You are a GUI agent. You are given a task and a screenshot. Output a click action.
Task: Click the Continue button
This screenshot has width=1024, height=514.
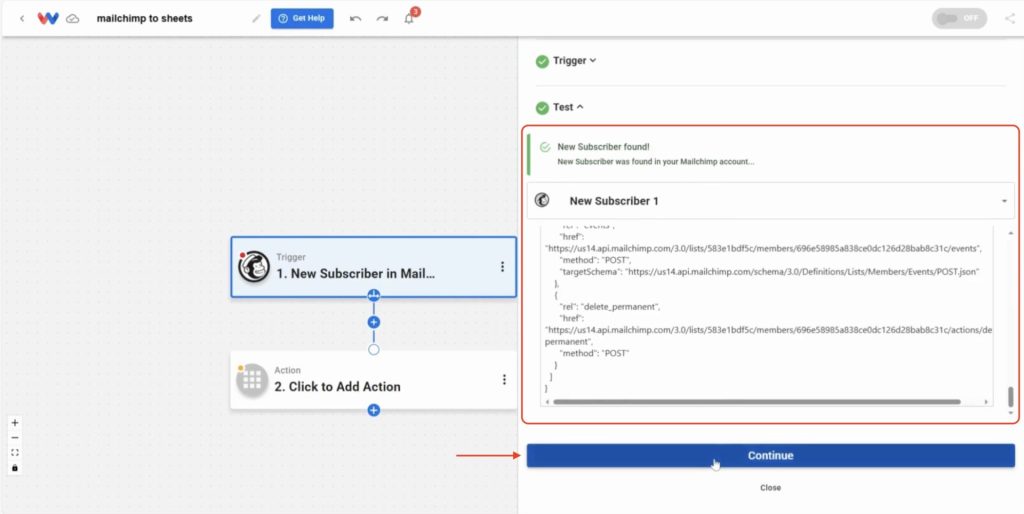[771, 456]
